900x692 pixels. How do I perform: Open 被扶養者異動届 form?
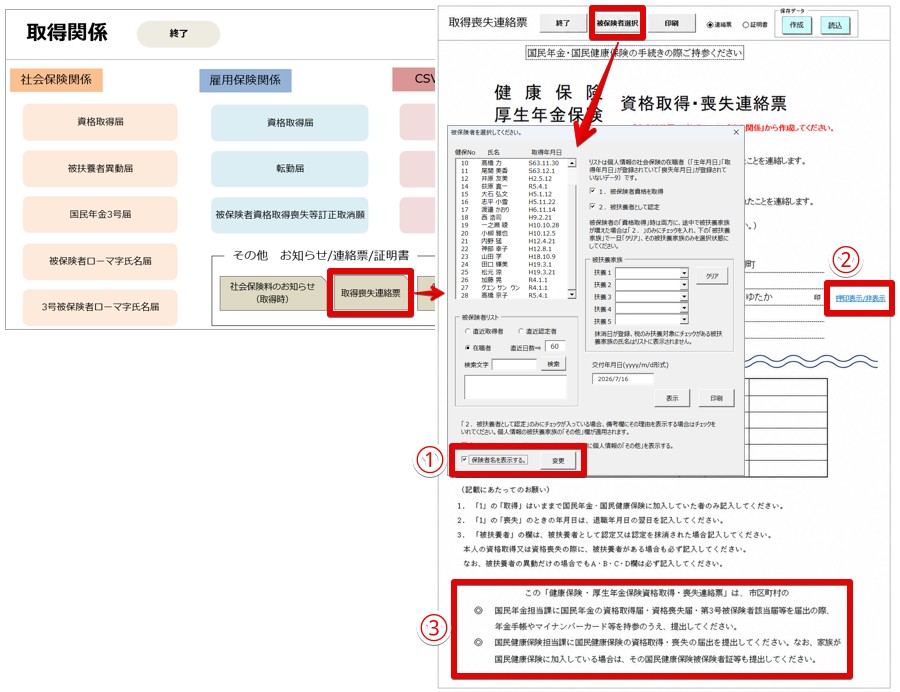100,168
